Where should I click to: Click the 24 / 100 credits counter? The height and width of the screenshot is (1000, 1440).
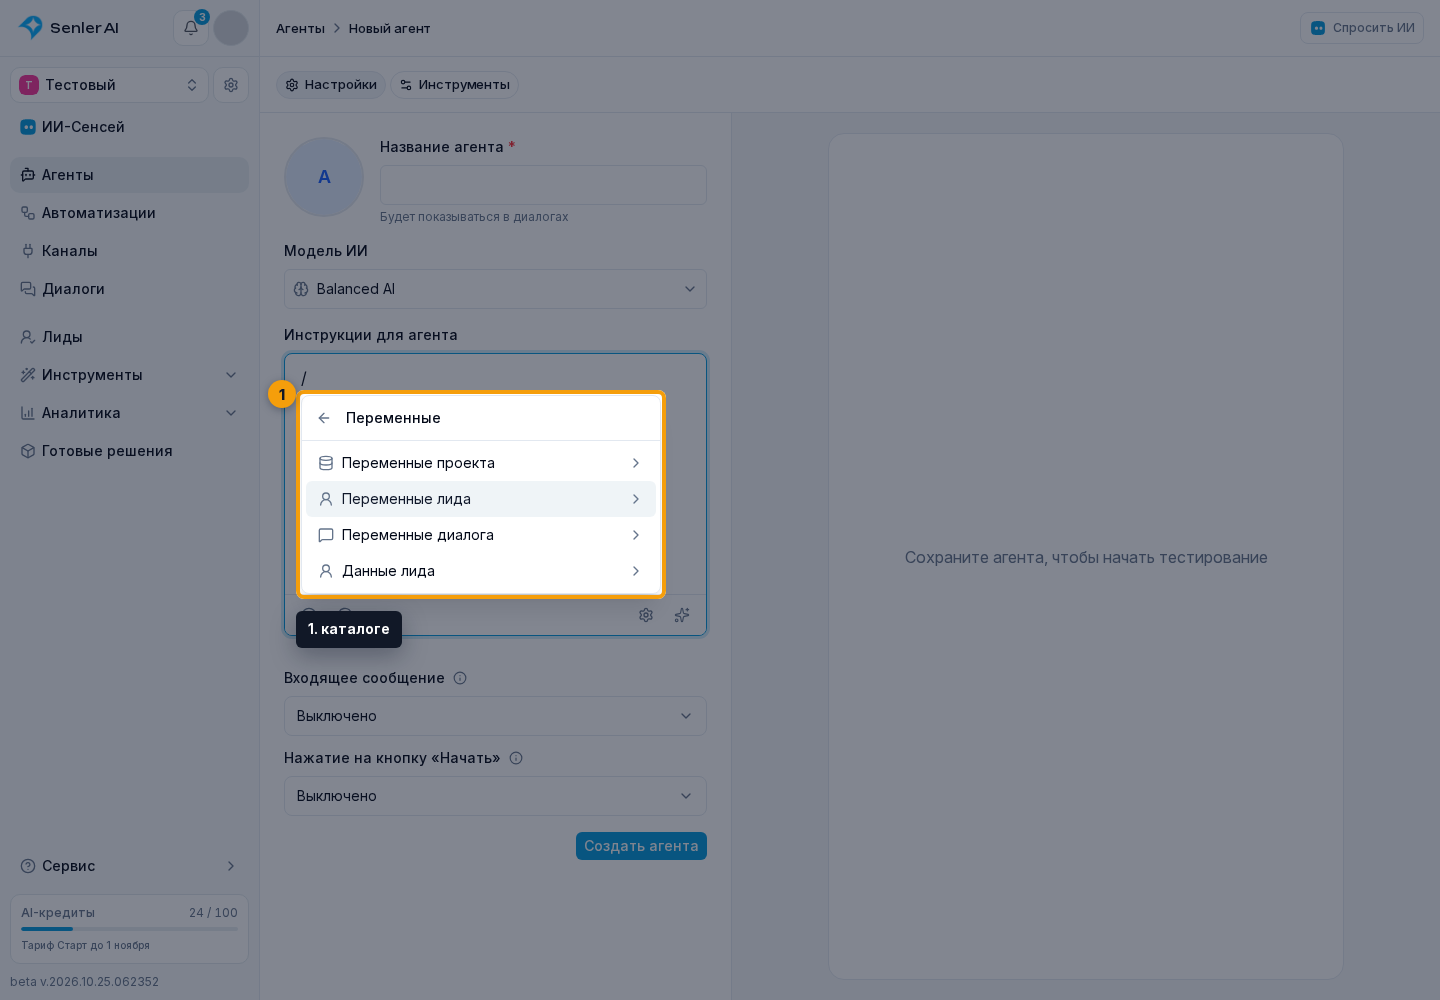pyautogui.click(x=213, y=913)
